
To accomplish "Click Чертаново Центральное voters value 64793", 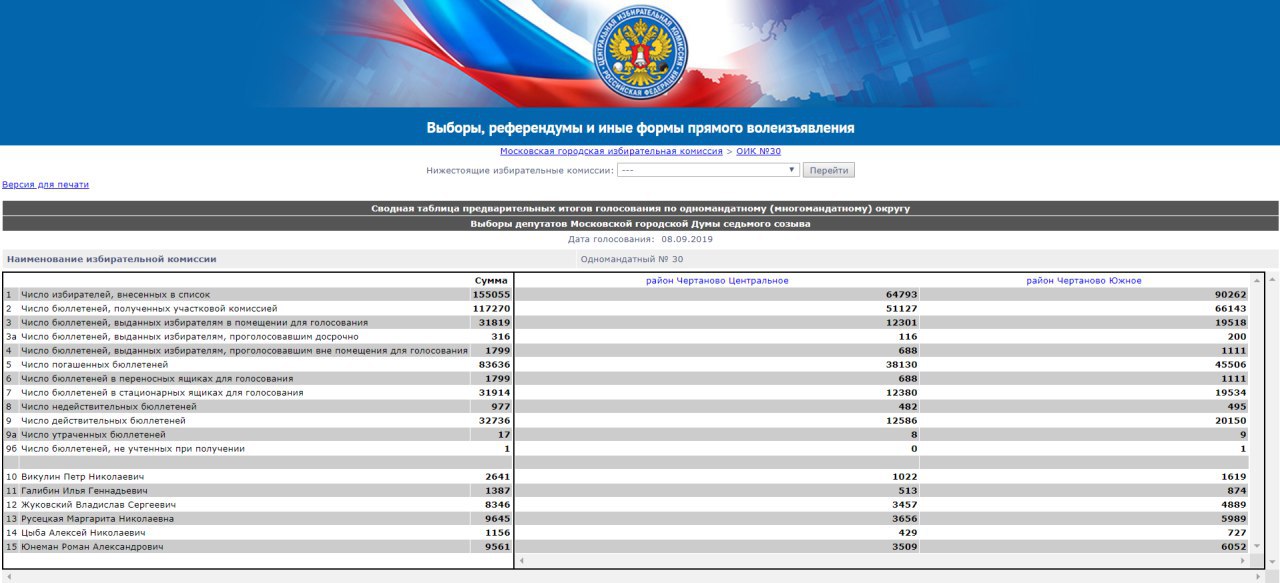I will pyautogui.click(x=902, y=295).
